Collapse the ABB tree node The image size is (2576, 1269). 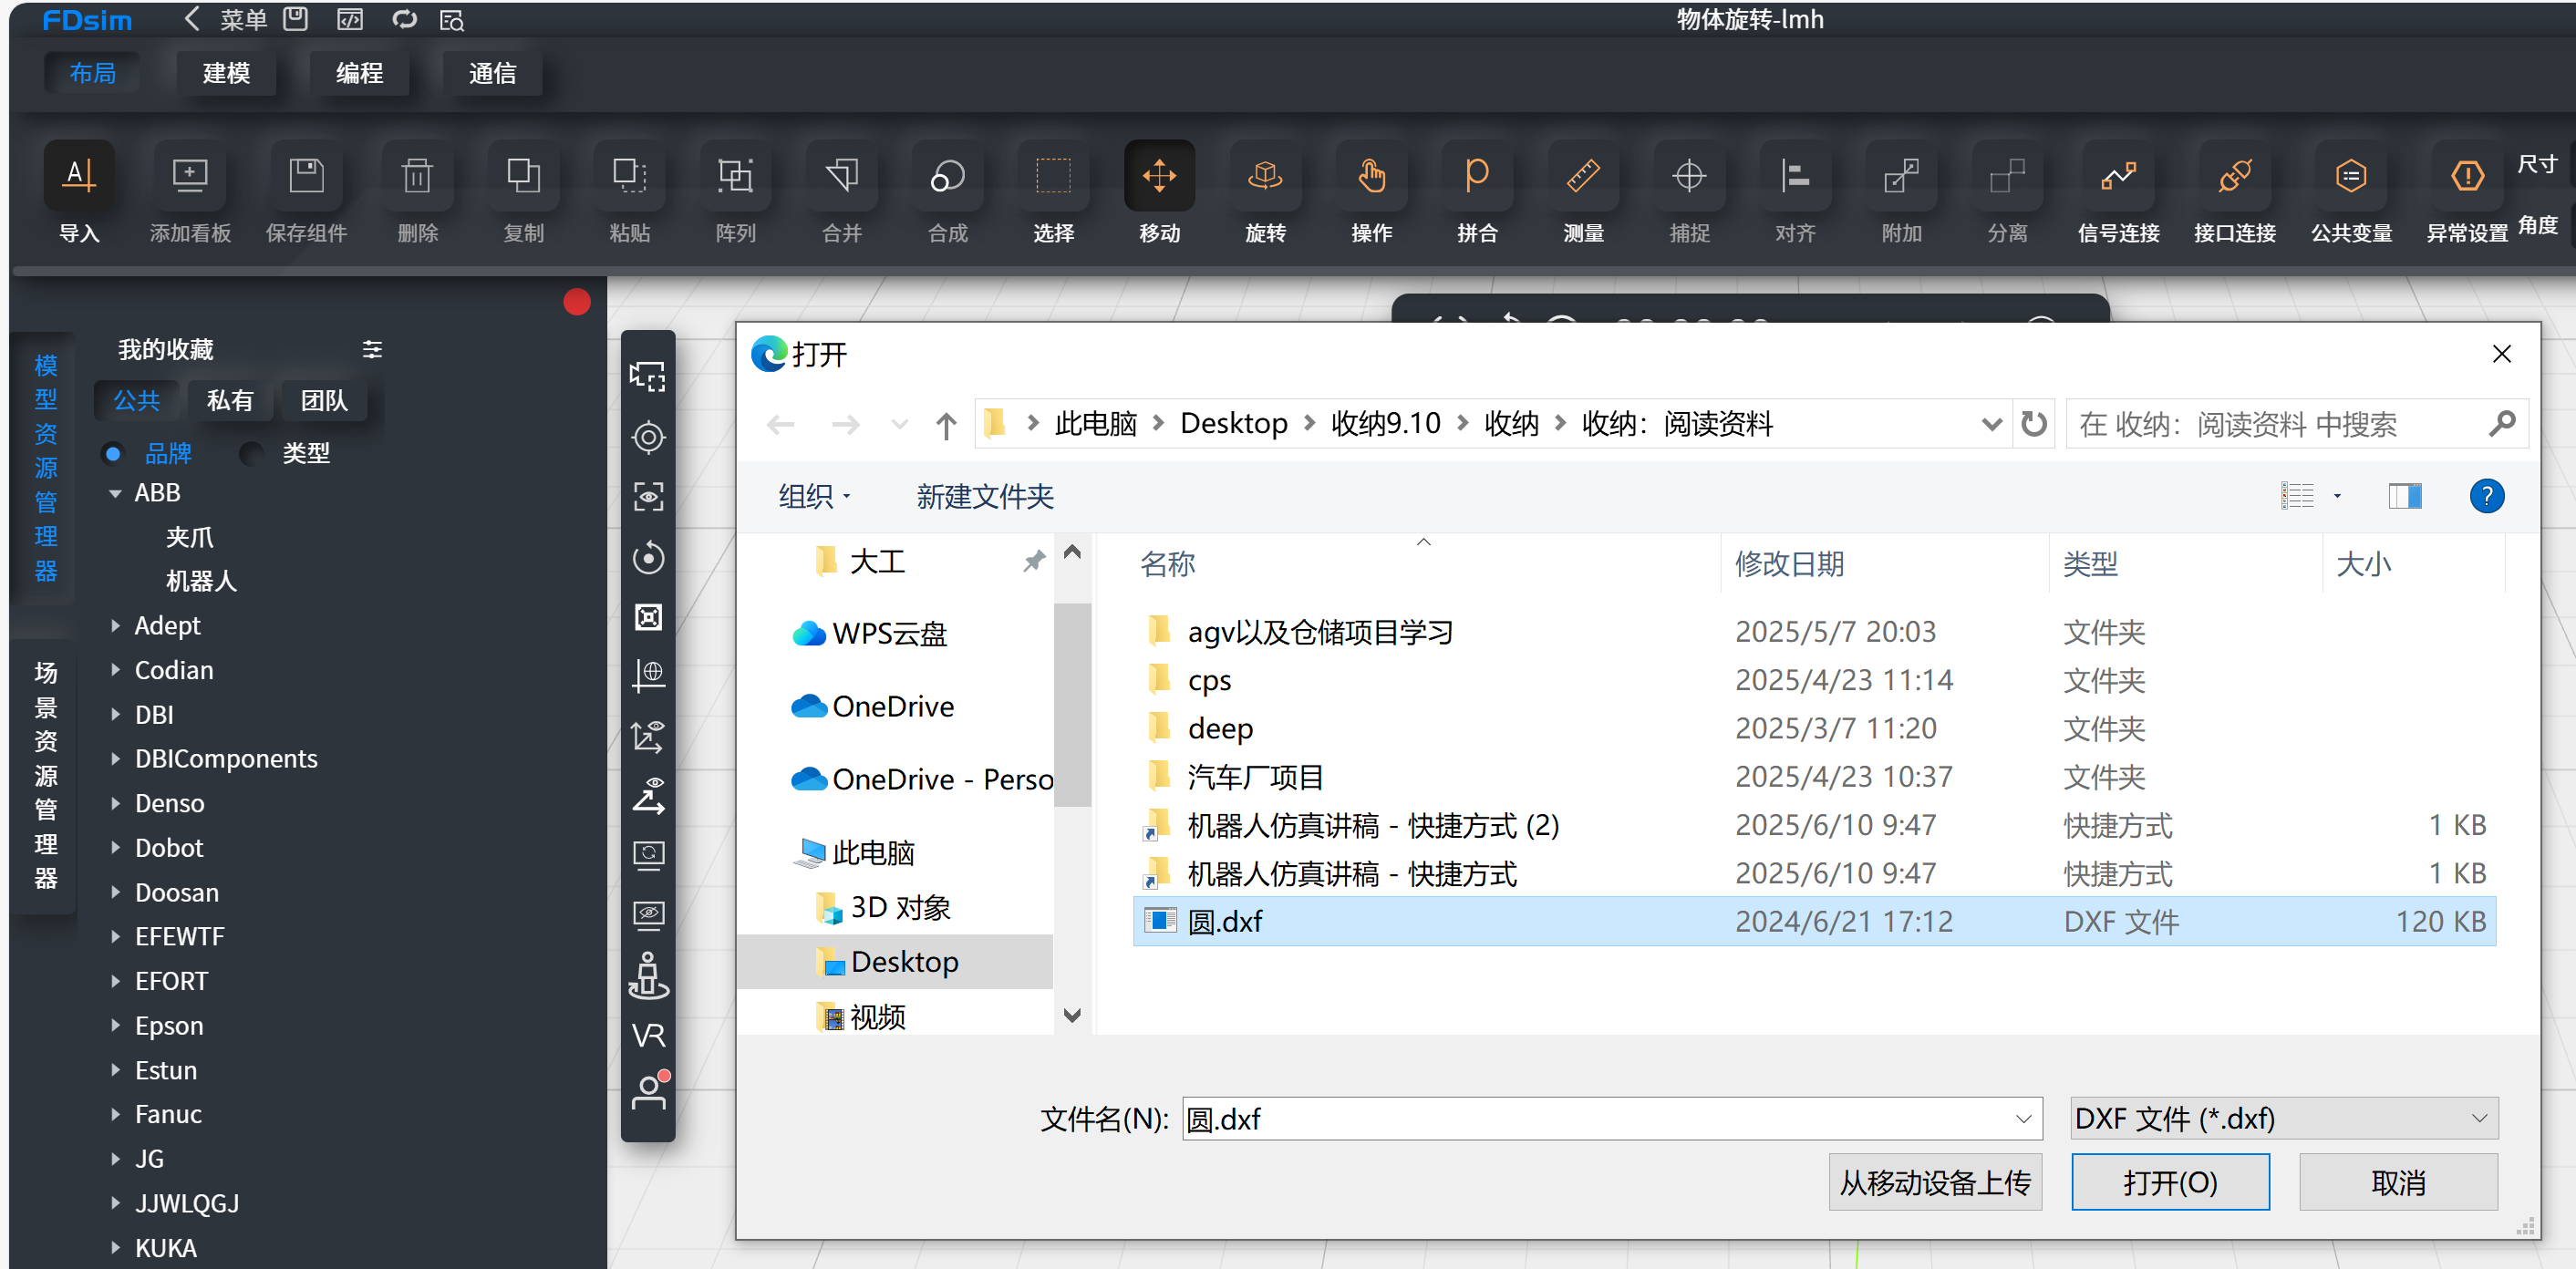(115, 493)
